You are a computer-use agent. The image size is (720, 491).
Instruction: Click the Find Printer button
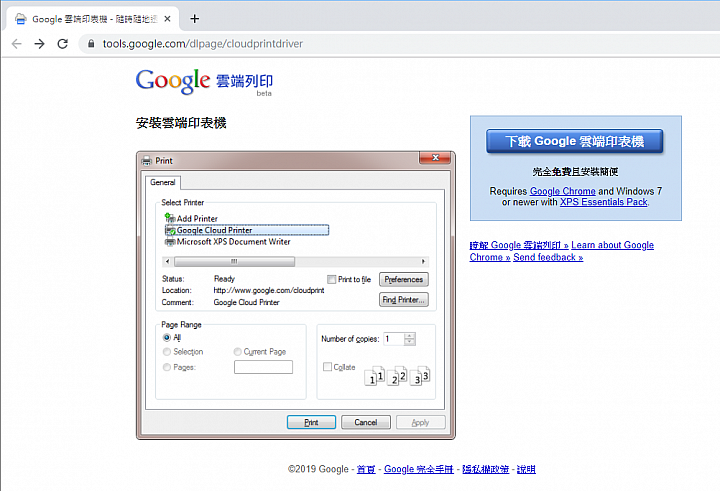point(404,299)
